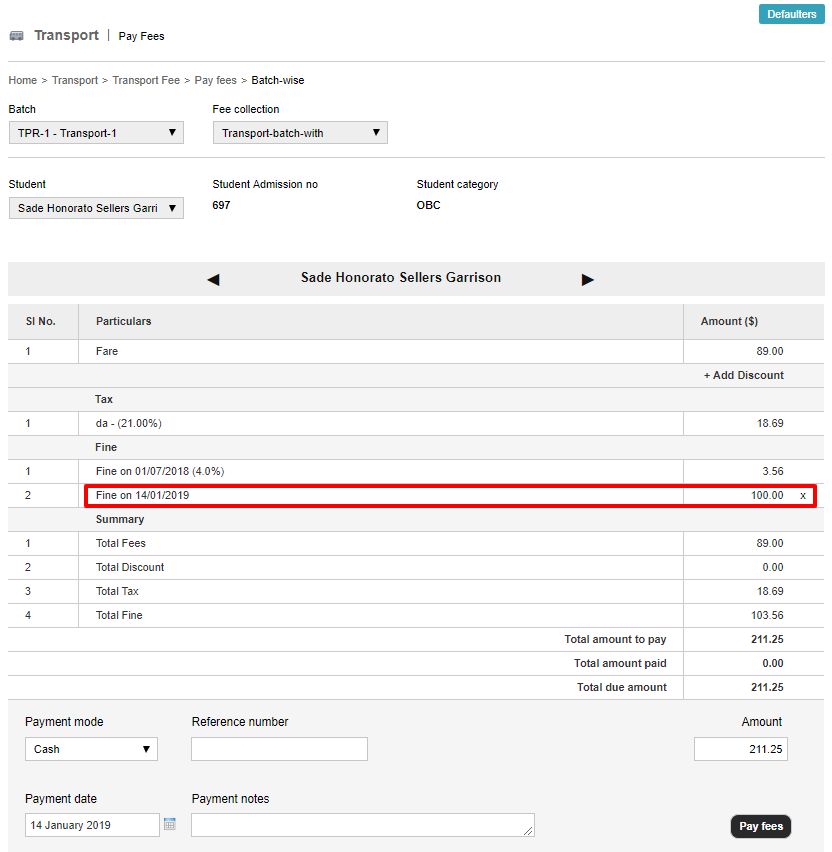Click the Fine on 01/07/2018 (4.0%) row
Image resolution: width=832 pixels, height=852 pixels.
tap(416, 471)
